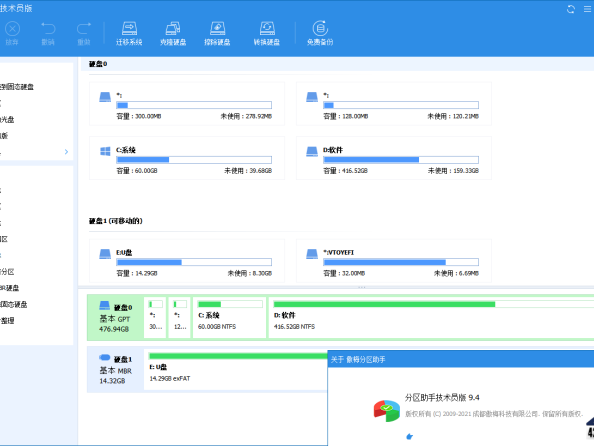594x446 pixels.
Task: Open the 免费备份 free backup tool
Action: click(x=320, y=33)
